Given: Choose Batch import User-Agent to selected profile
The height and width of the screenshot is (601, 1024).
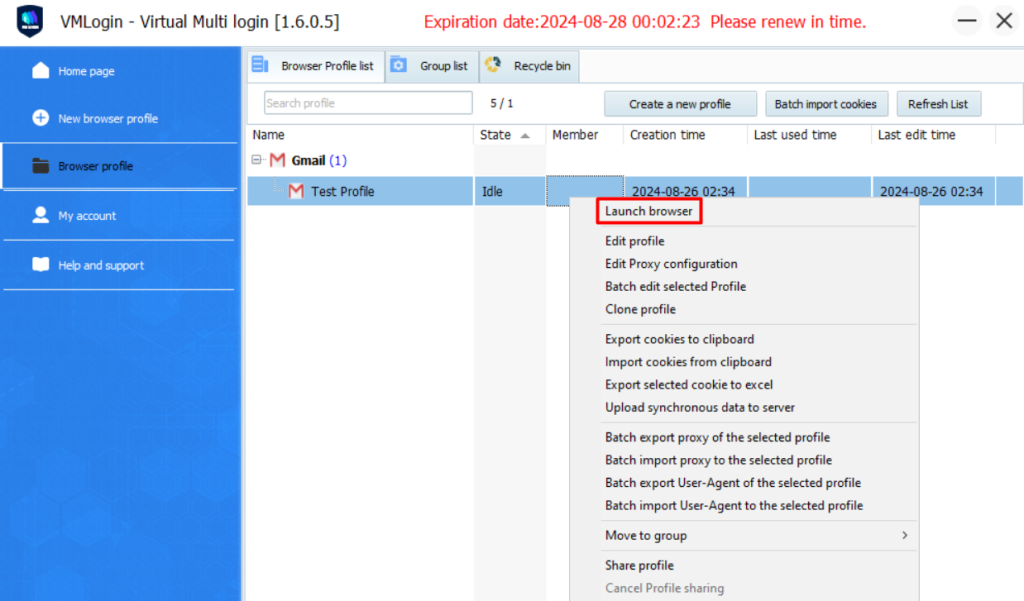Looking at the screenshot, I should [x=734, y=506].
